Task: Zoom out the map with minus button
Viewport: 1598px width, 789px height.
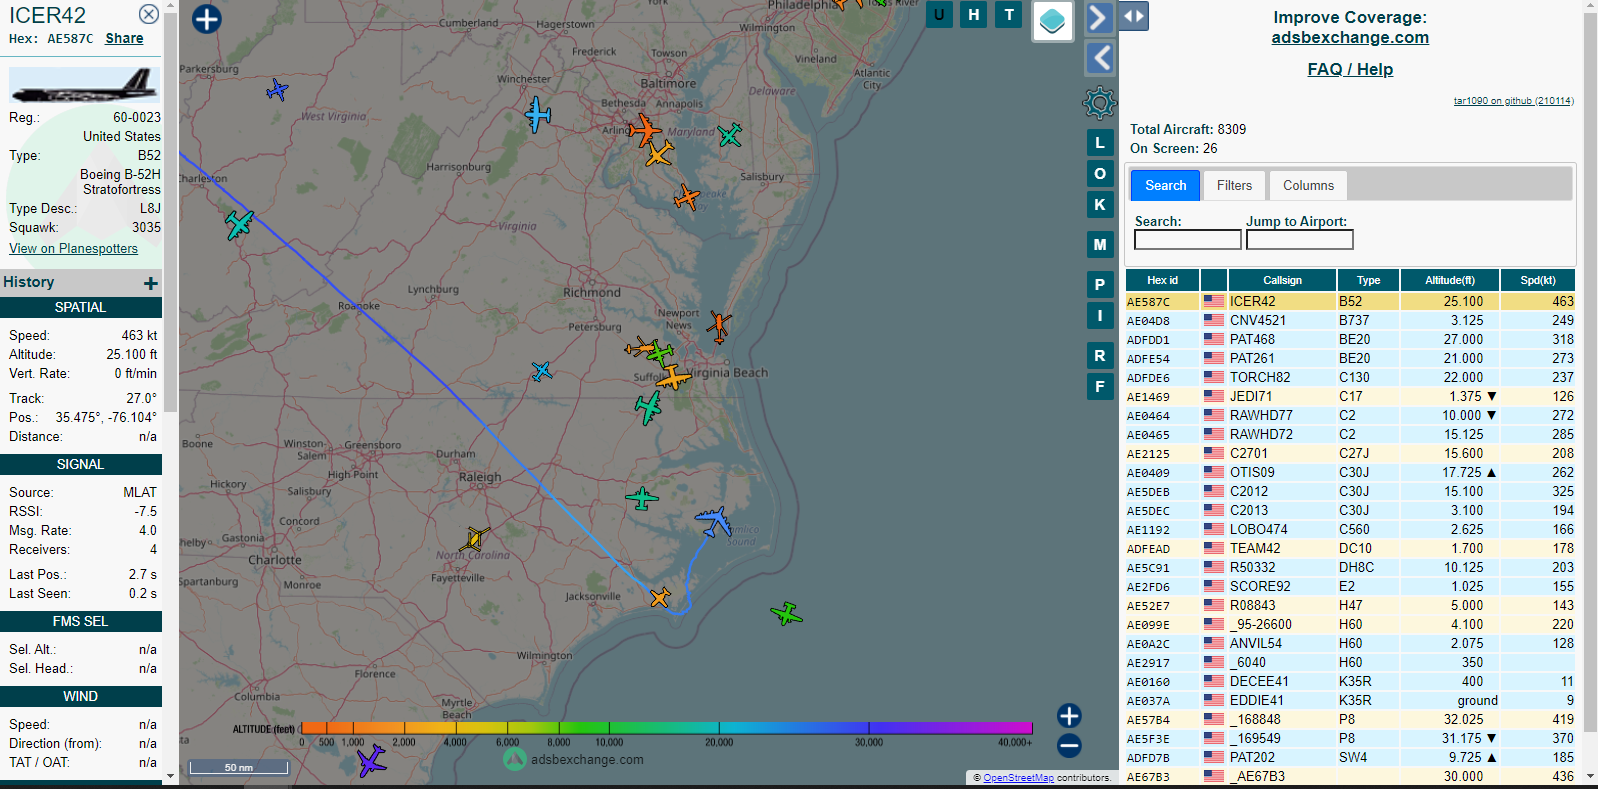Action: coord(1069,745)
